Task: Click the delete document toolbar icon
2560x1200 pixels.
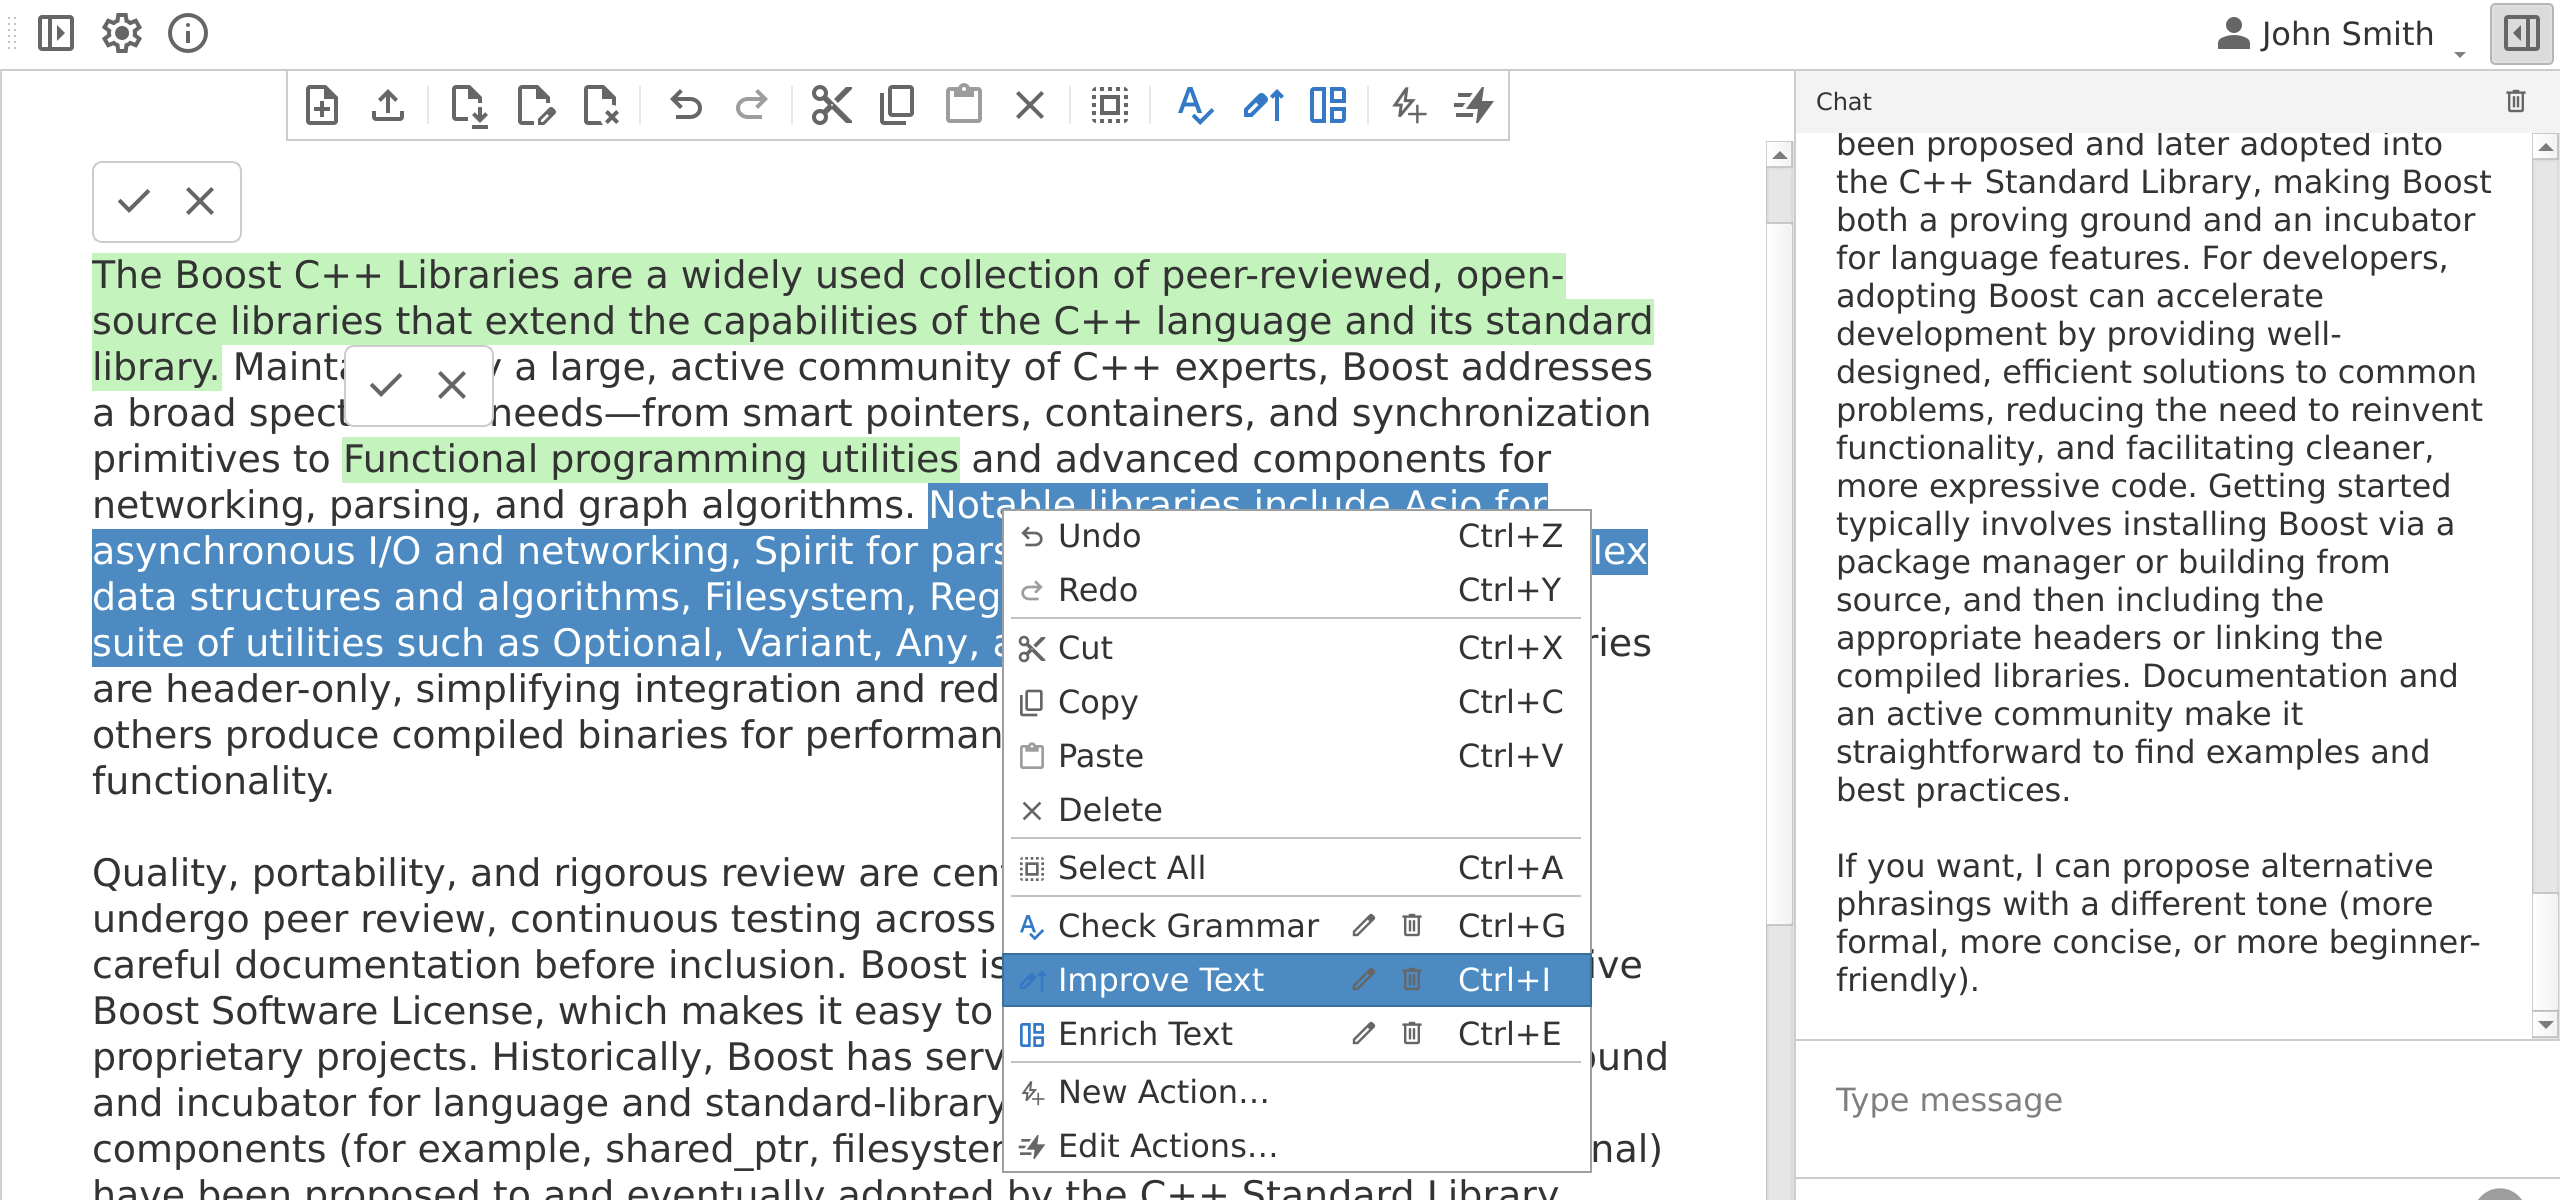Action: [x=601, y=105]
